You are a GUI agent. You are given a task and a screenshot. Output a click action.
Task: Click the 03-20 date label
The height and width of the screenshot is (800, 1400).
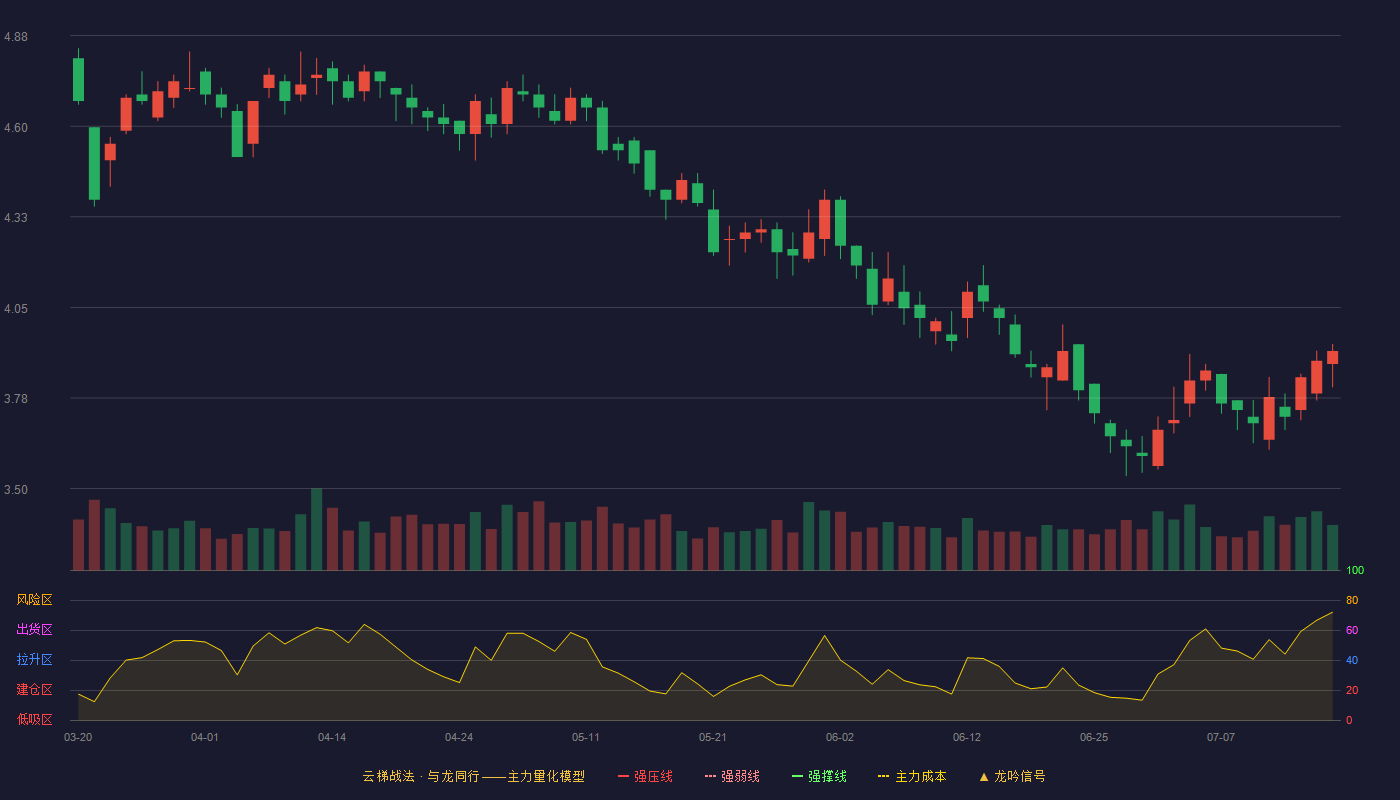coord(78,737)
